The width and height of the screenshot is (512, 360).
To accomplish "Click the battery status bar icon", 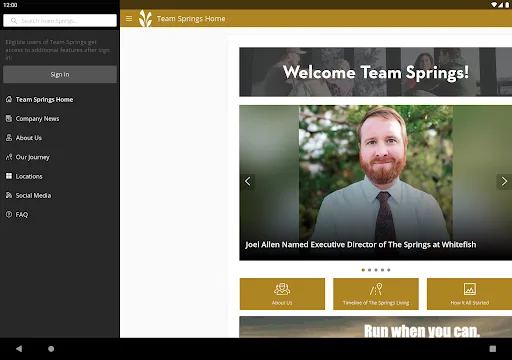I will [x=507, y=5].
